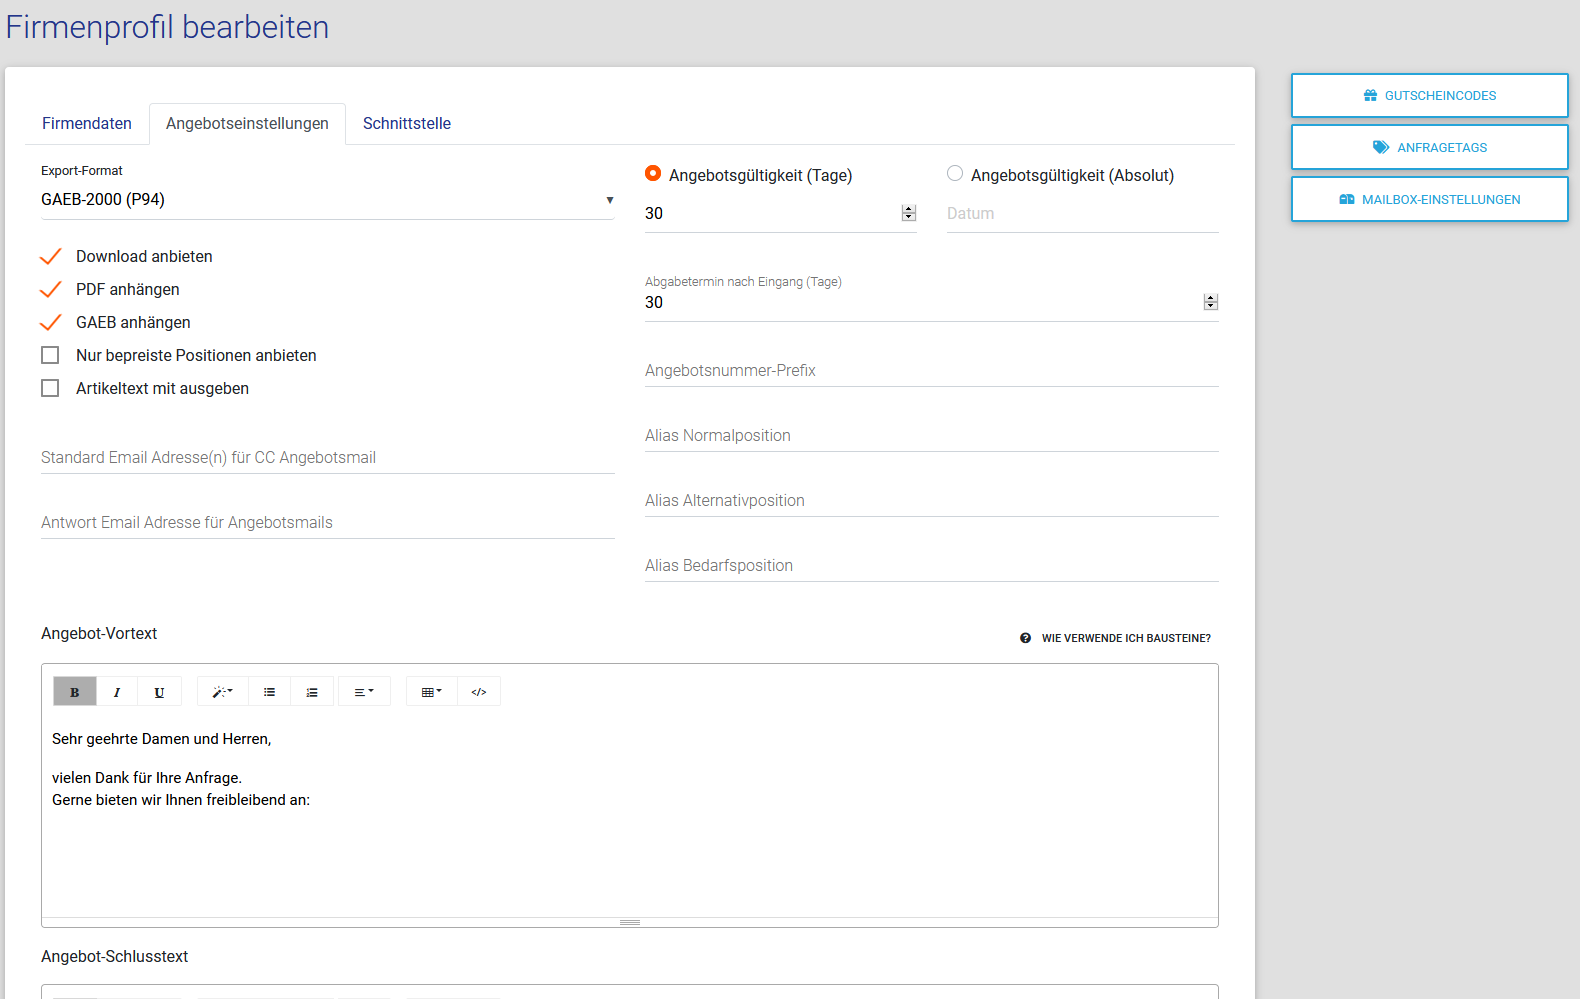Enable Nur bepreiste Positionen anbieten

coord(50,355)
